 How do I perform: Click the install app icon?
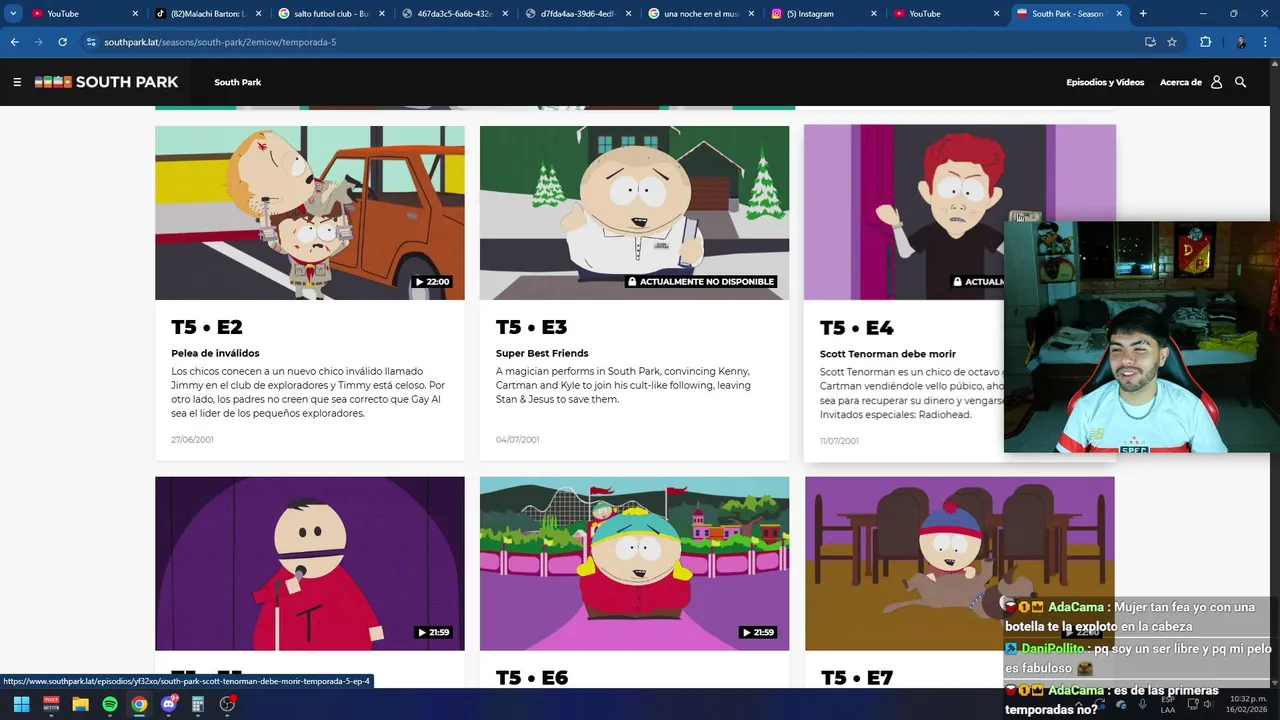(1150, 42)
